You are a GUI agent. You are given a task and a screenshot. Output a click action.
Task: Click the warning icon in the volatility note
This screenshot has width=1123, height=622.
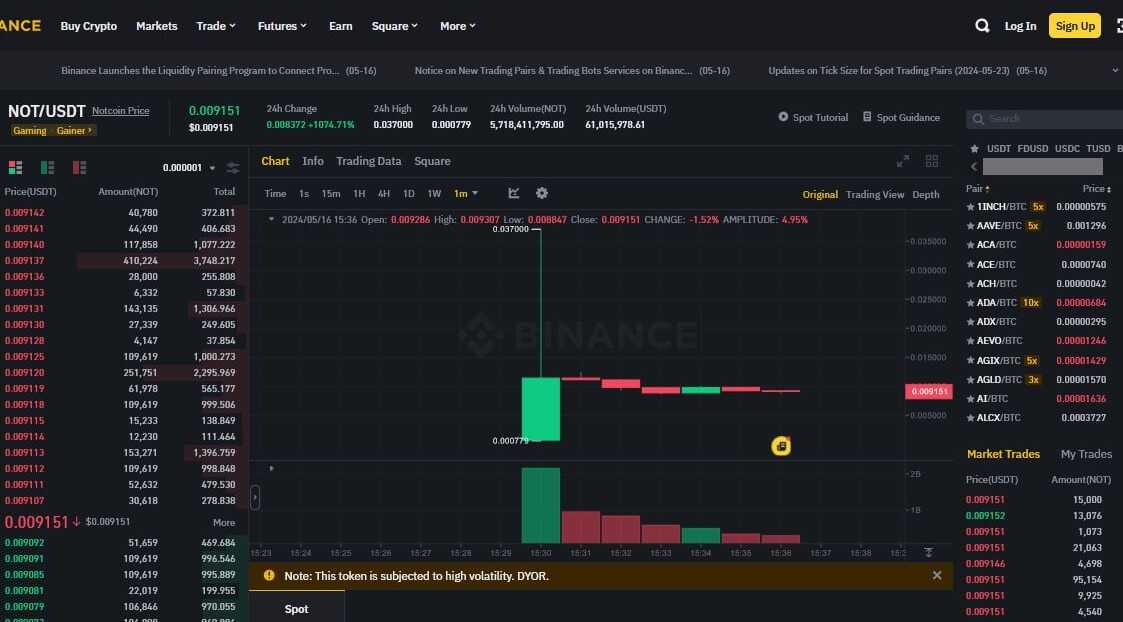pos(269,575)
